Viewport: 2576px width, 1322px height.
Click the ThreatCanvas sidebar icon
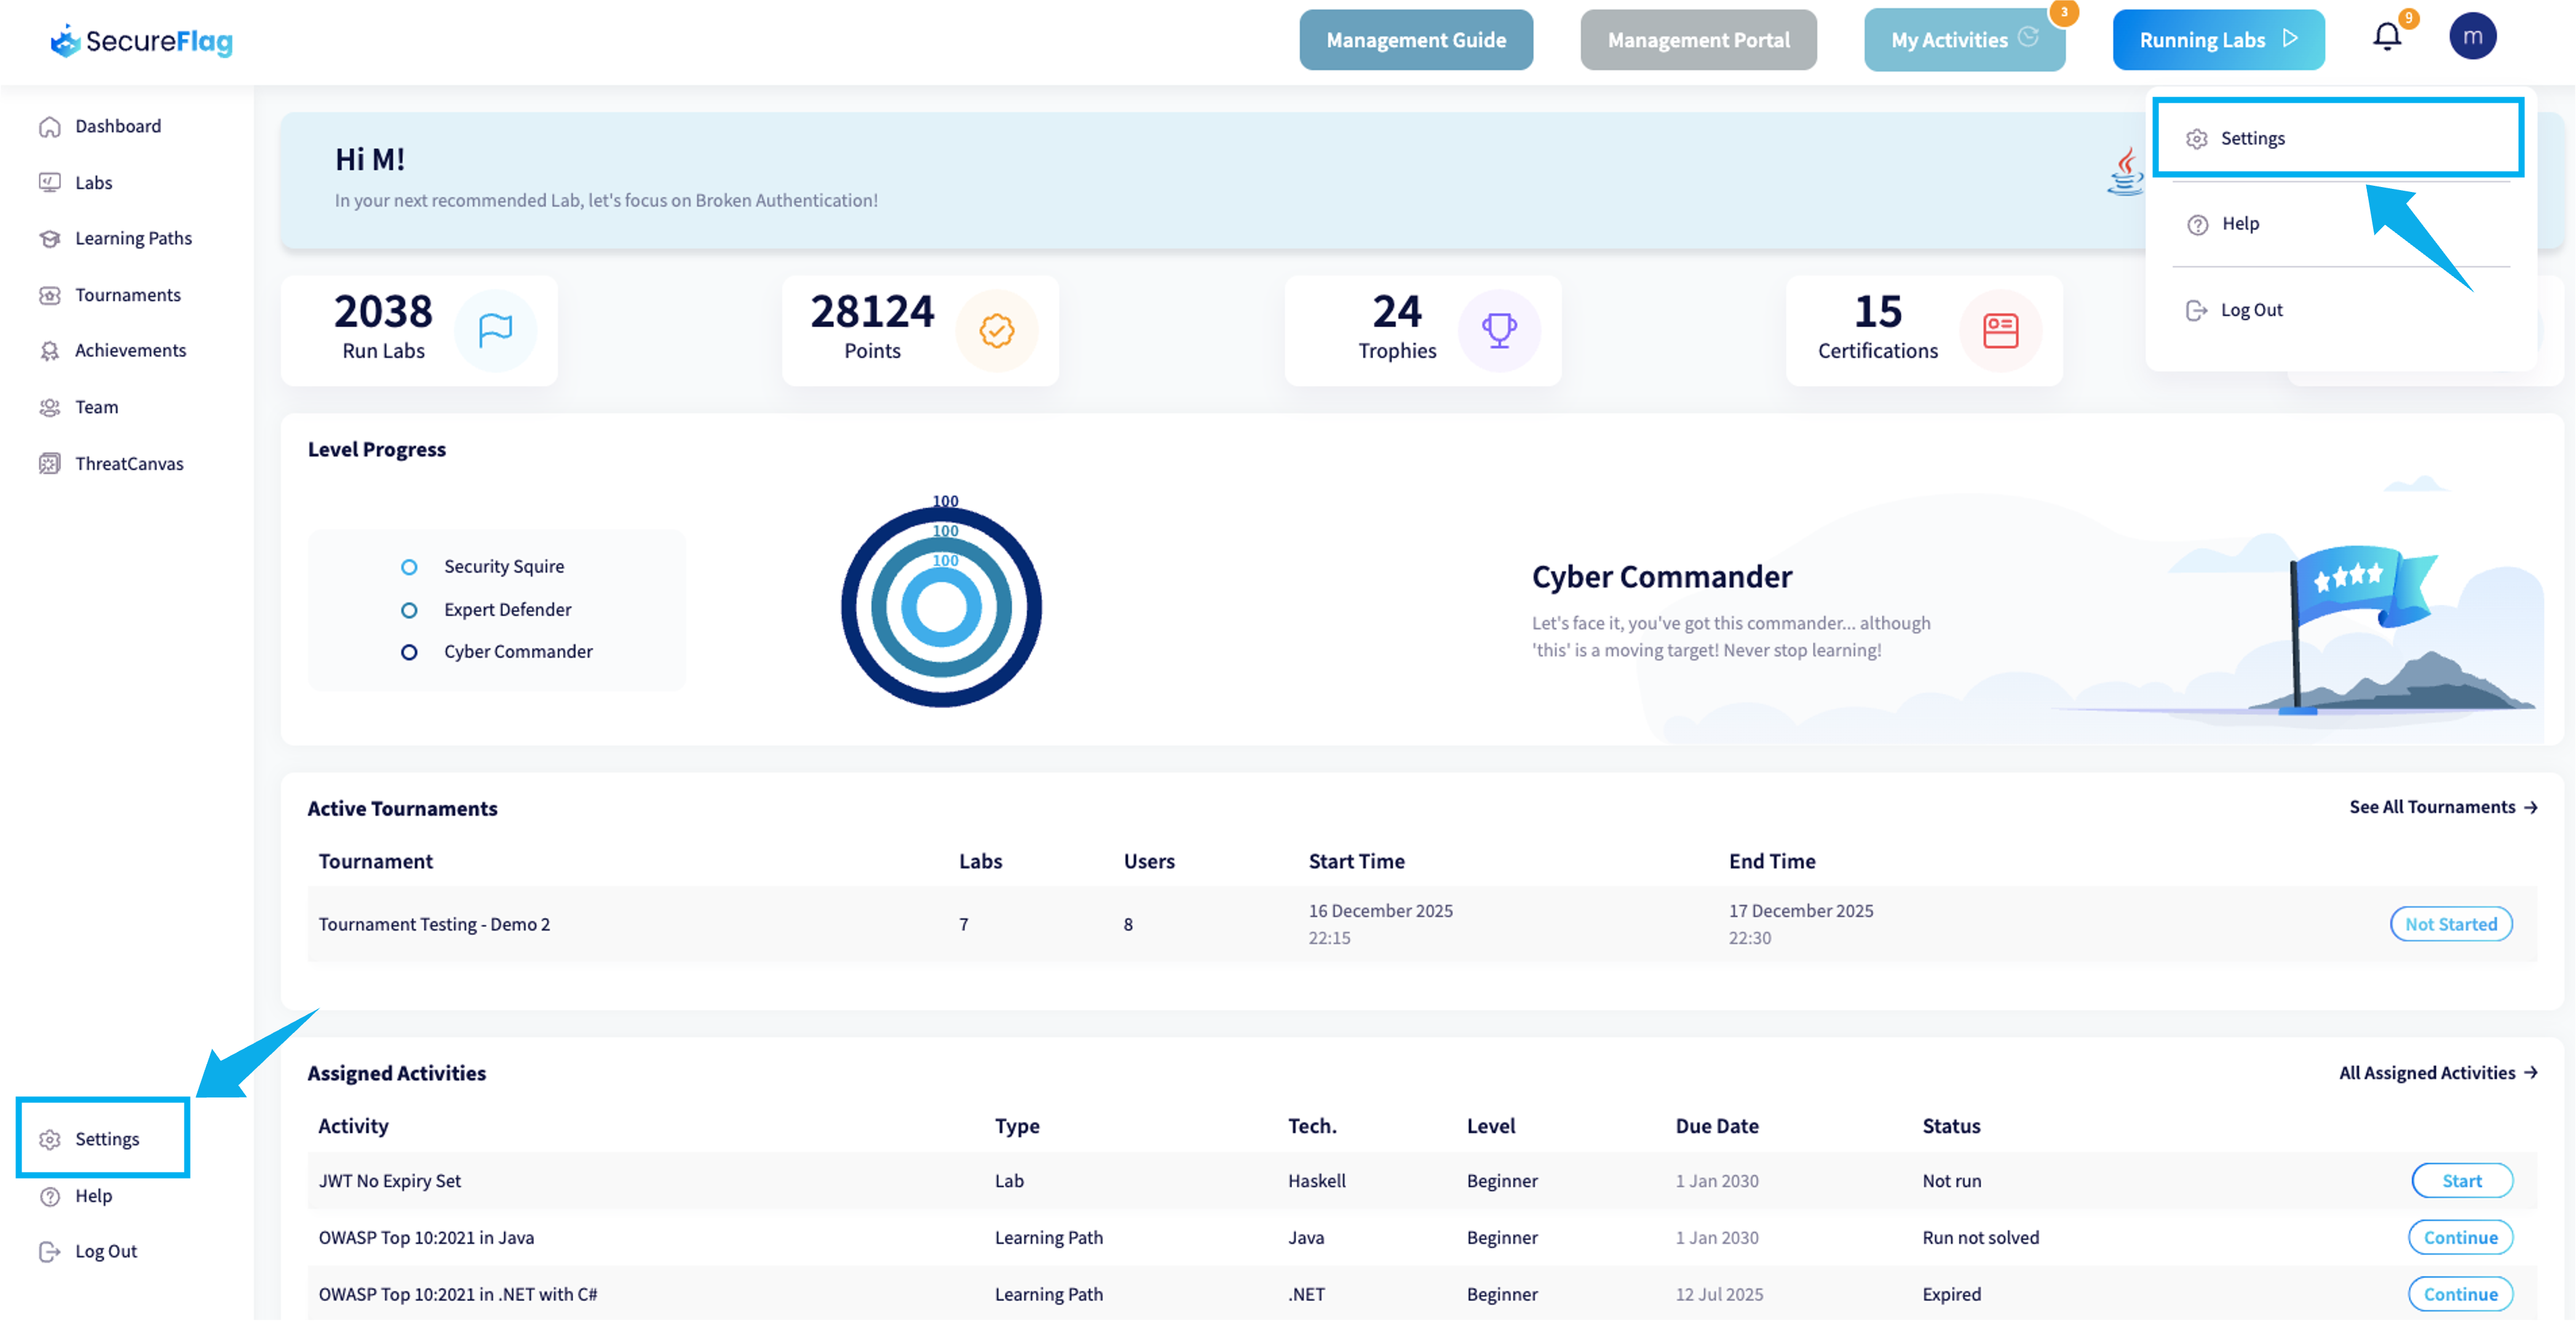[49, 464]
